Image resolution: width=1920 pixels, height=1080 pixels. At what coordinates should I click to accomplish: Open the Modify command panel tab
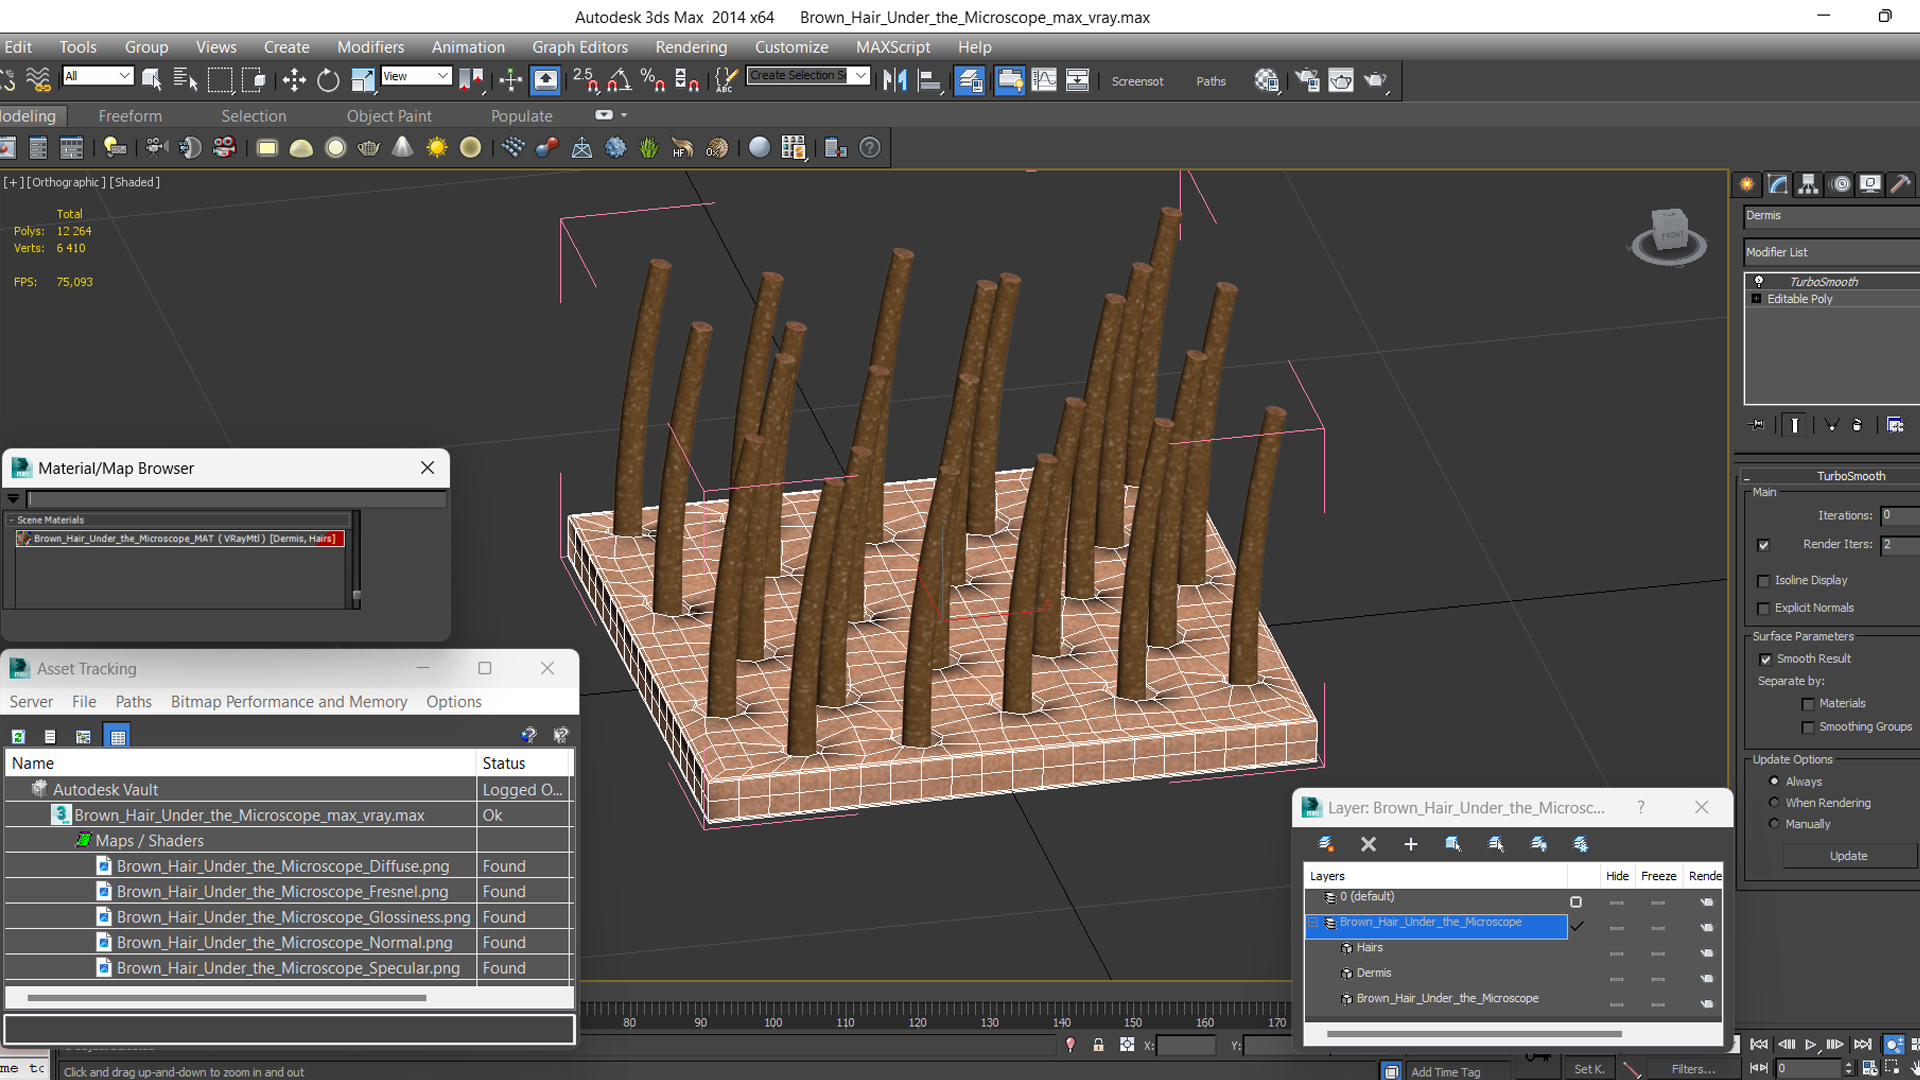[x=1778, y=184]
